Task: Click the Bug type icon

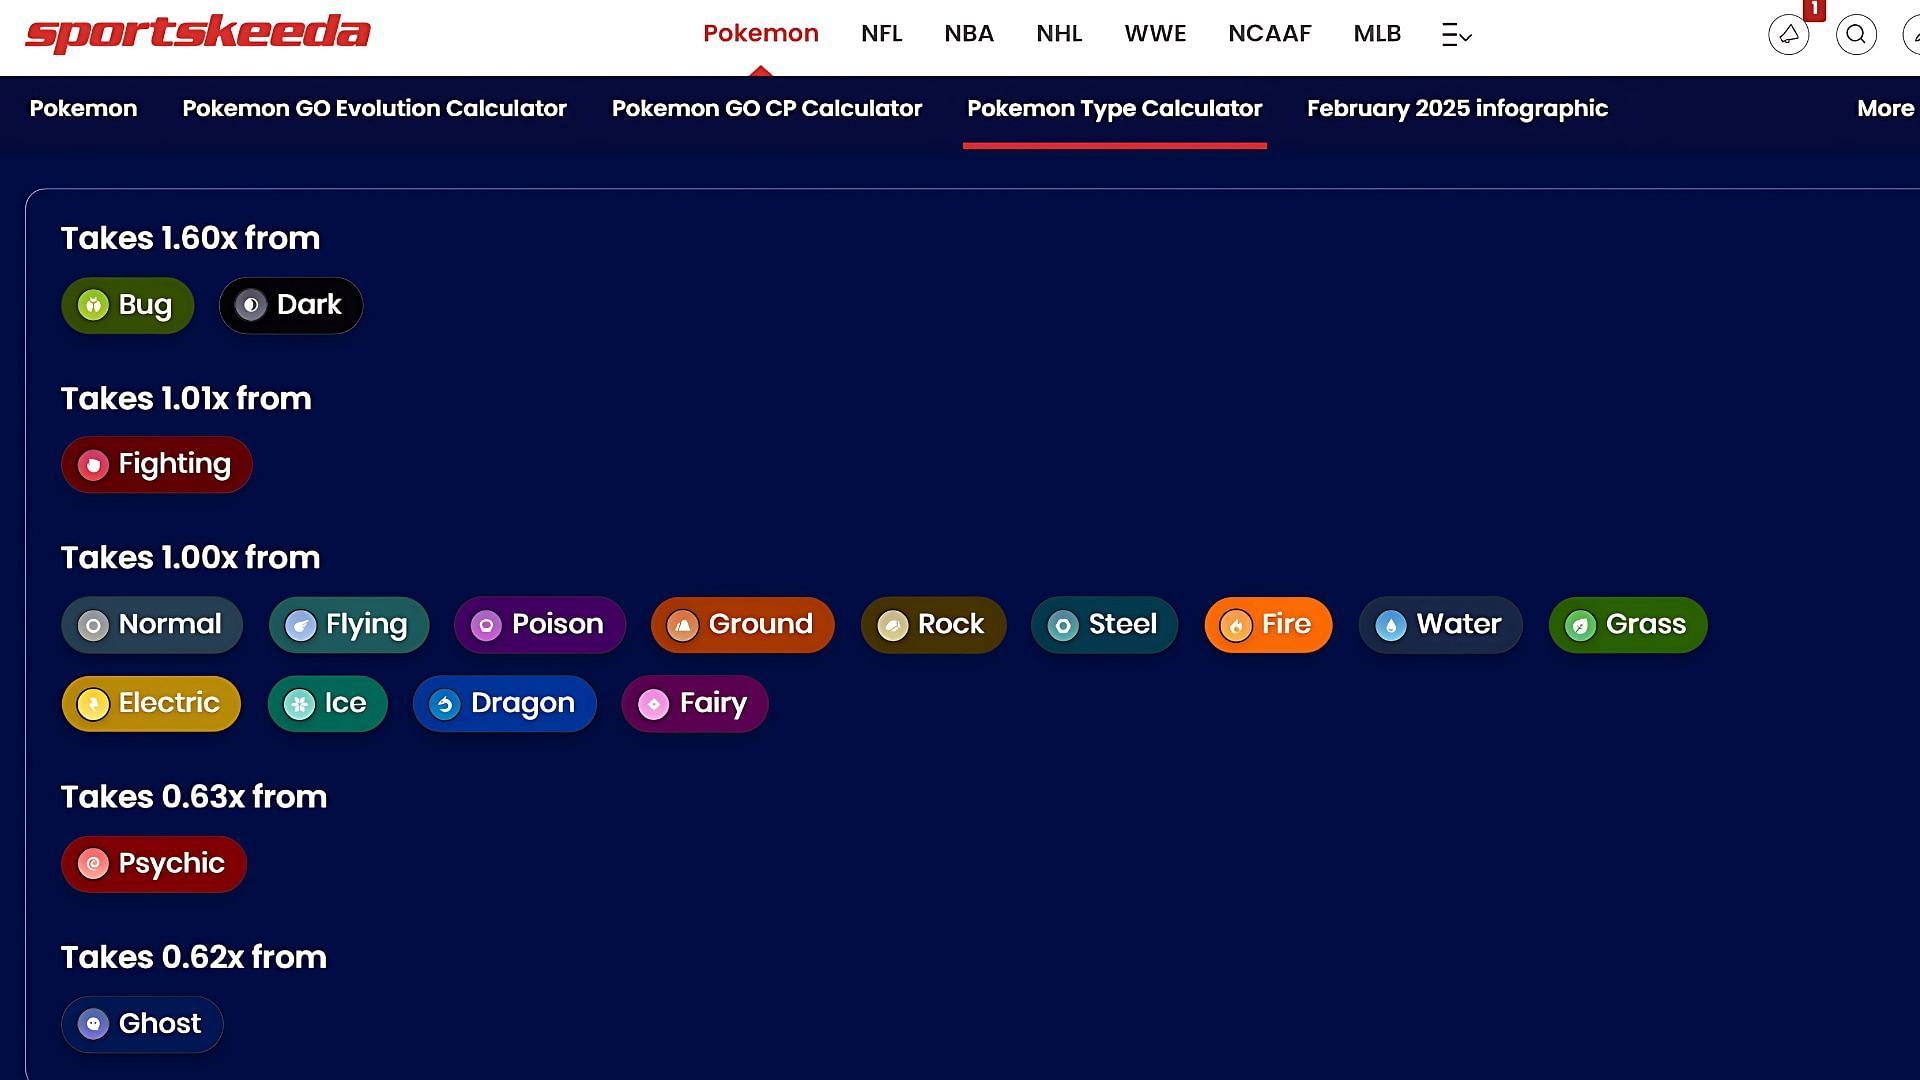Action: (93, 305)
